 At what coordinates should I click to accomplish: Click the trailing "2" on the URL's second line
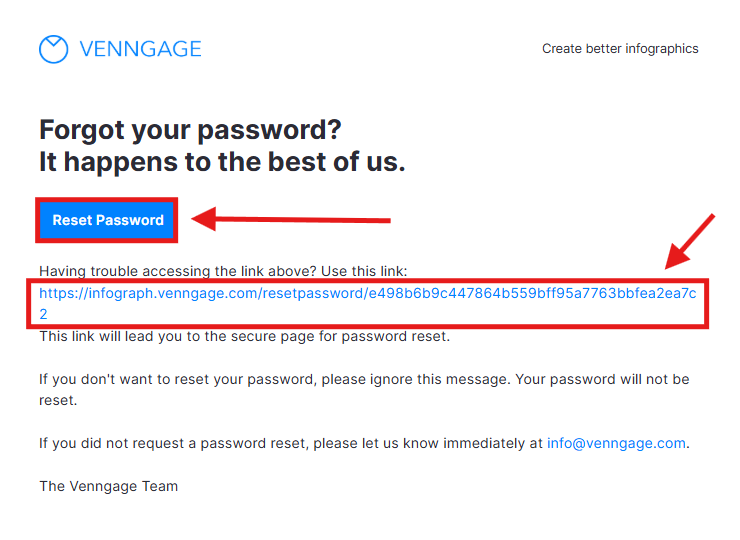[44, 314]
